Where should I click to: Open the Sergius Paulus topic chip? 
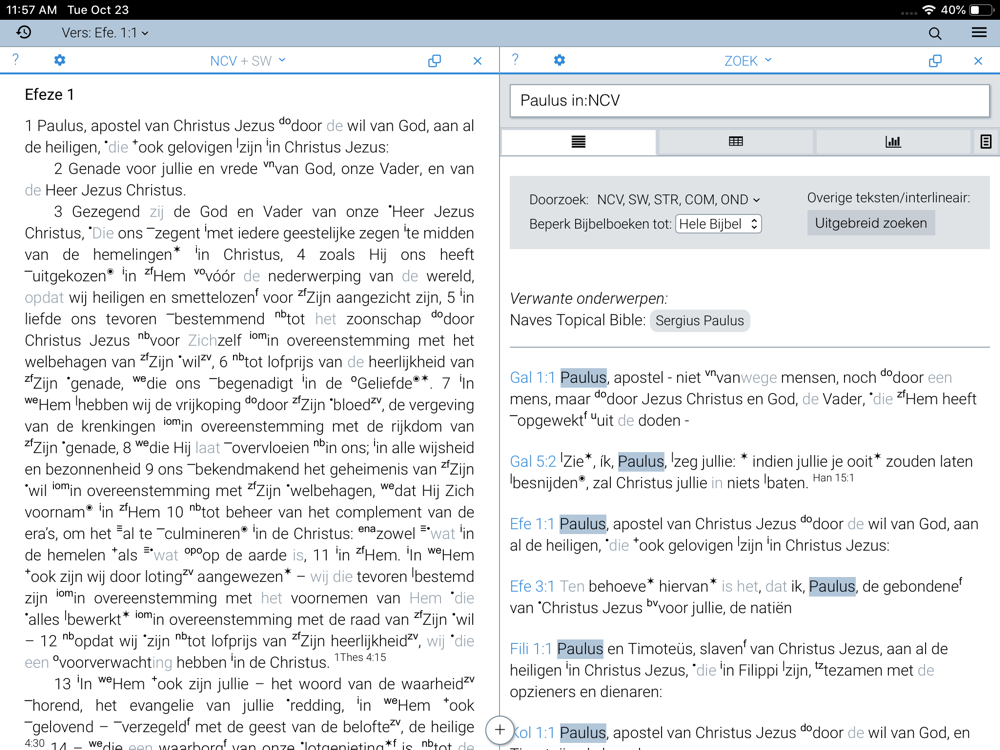(x=700, y=321)
